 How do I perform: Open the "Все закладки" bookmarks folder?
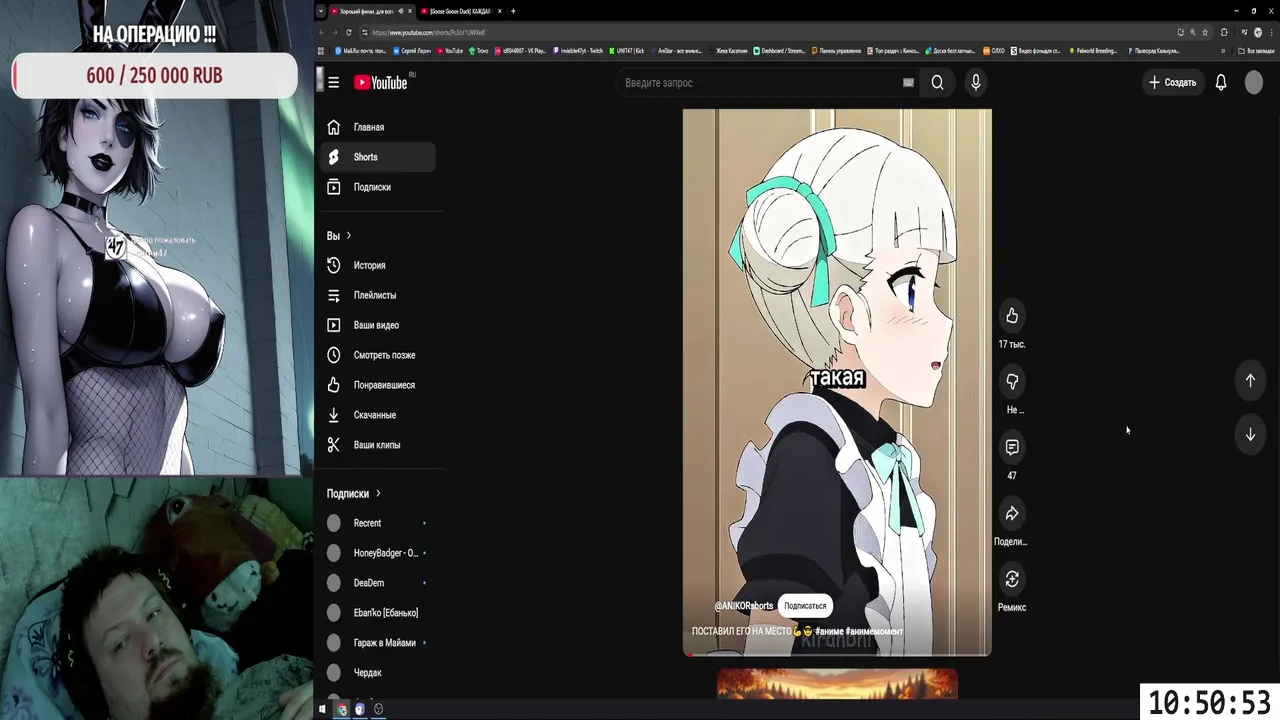(1256, 51)
